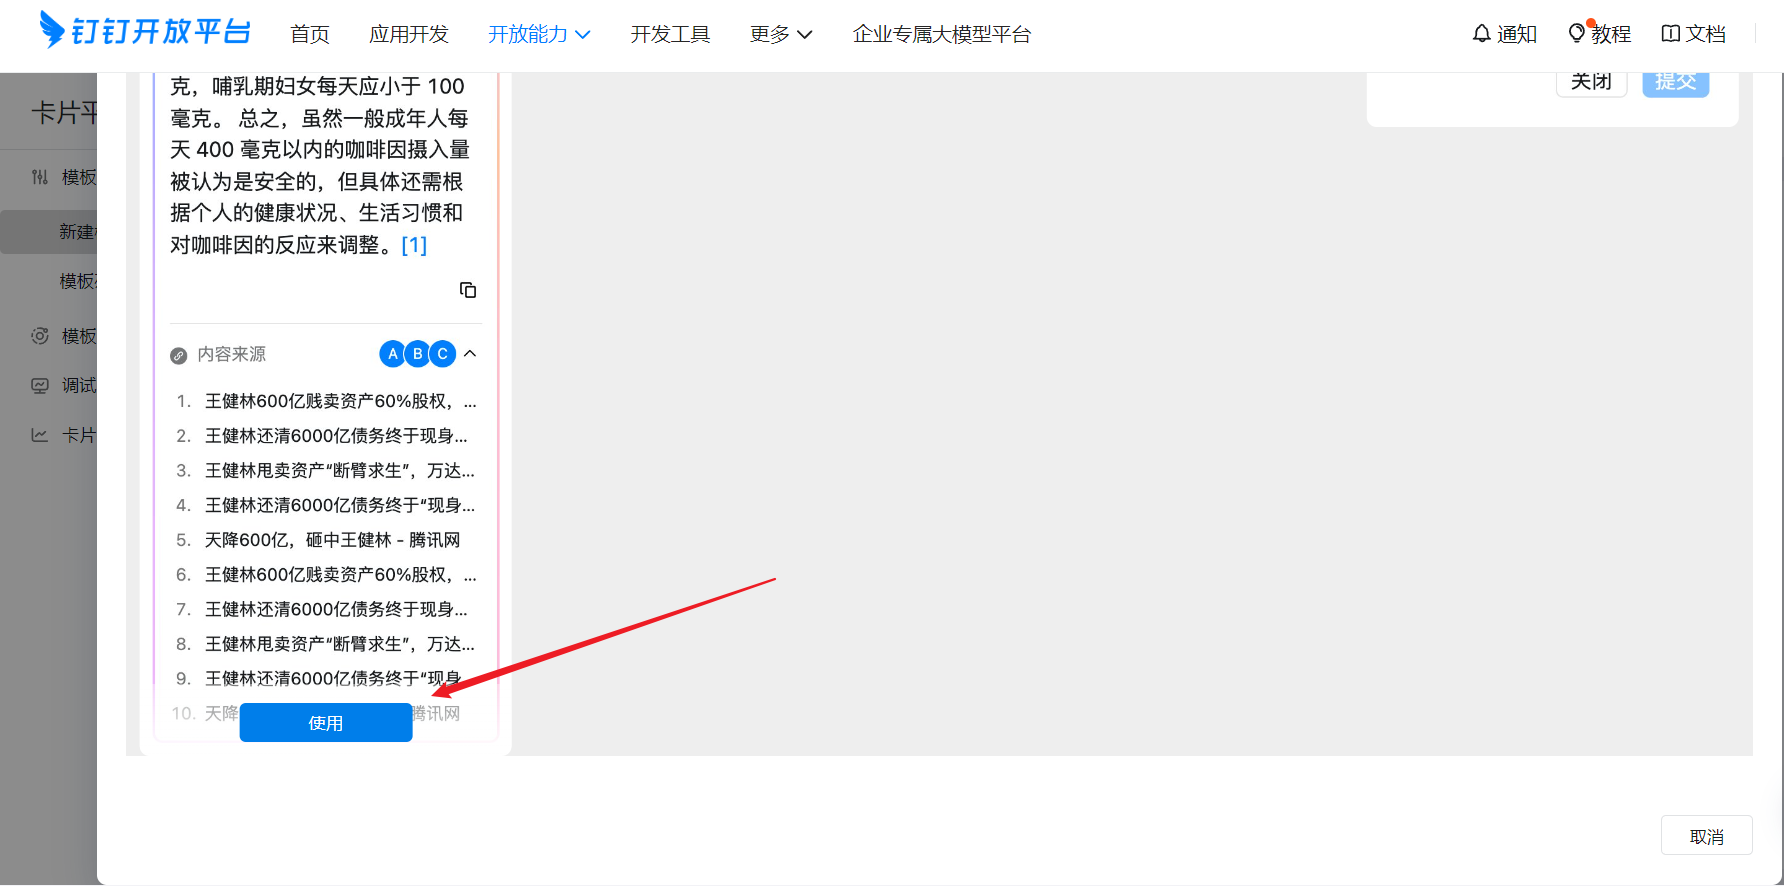The width and height of the screenshot is (1784, 886).
Task: Select the blue circle C source badge
Action: (x=442, y=354)
